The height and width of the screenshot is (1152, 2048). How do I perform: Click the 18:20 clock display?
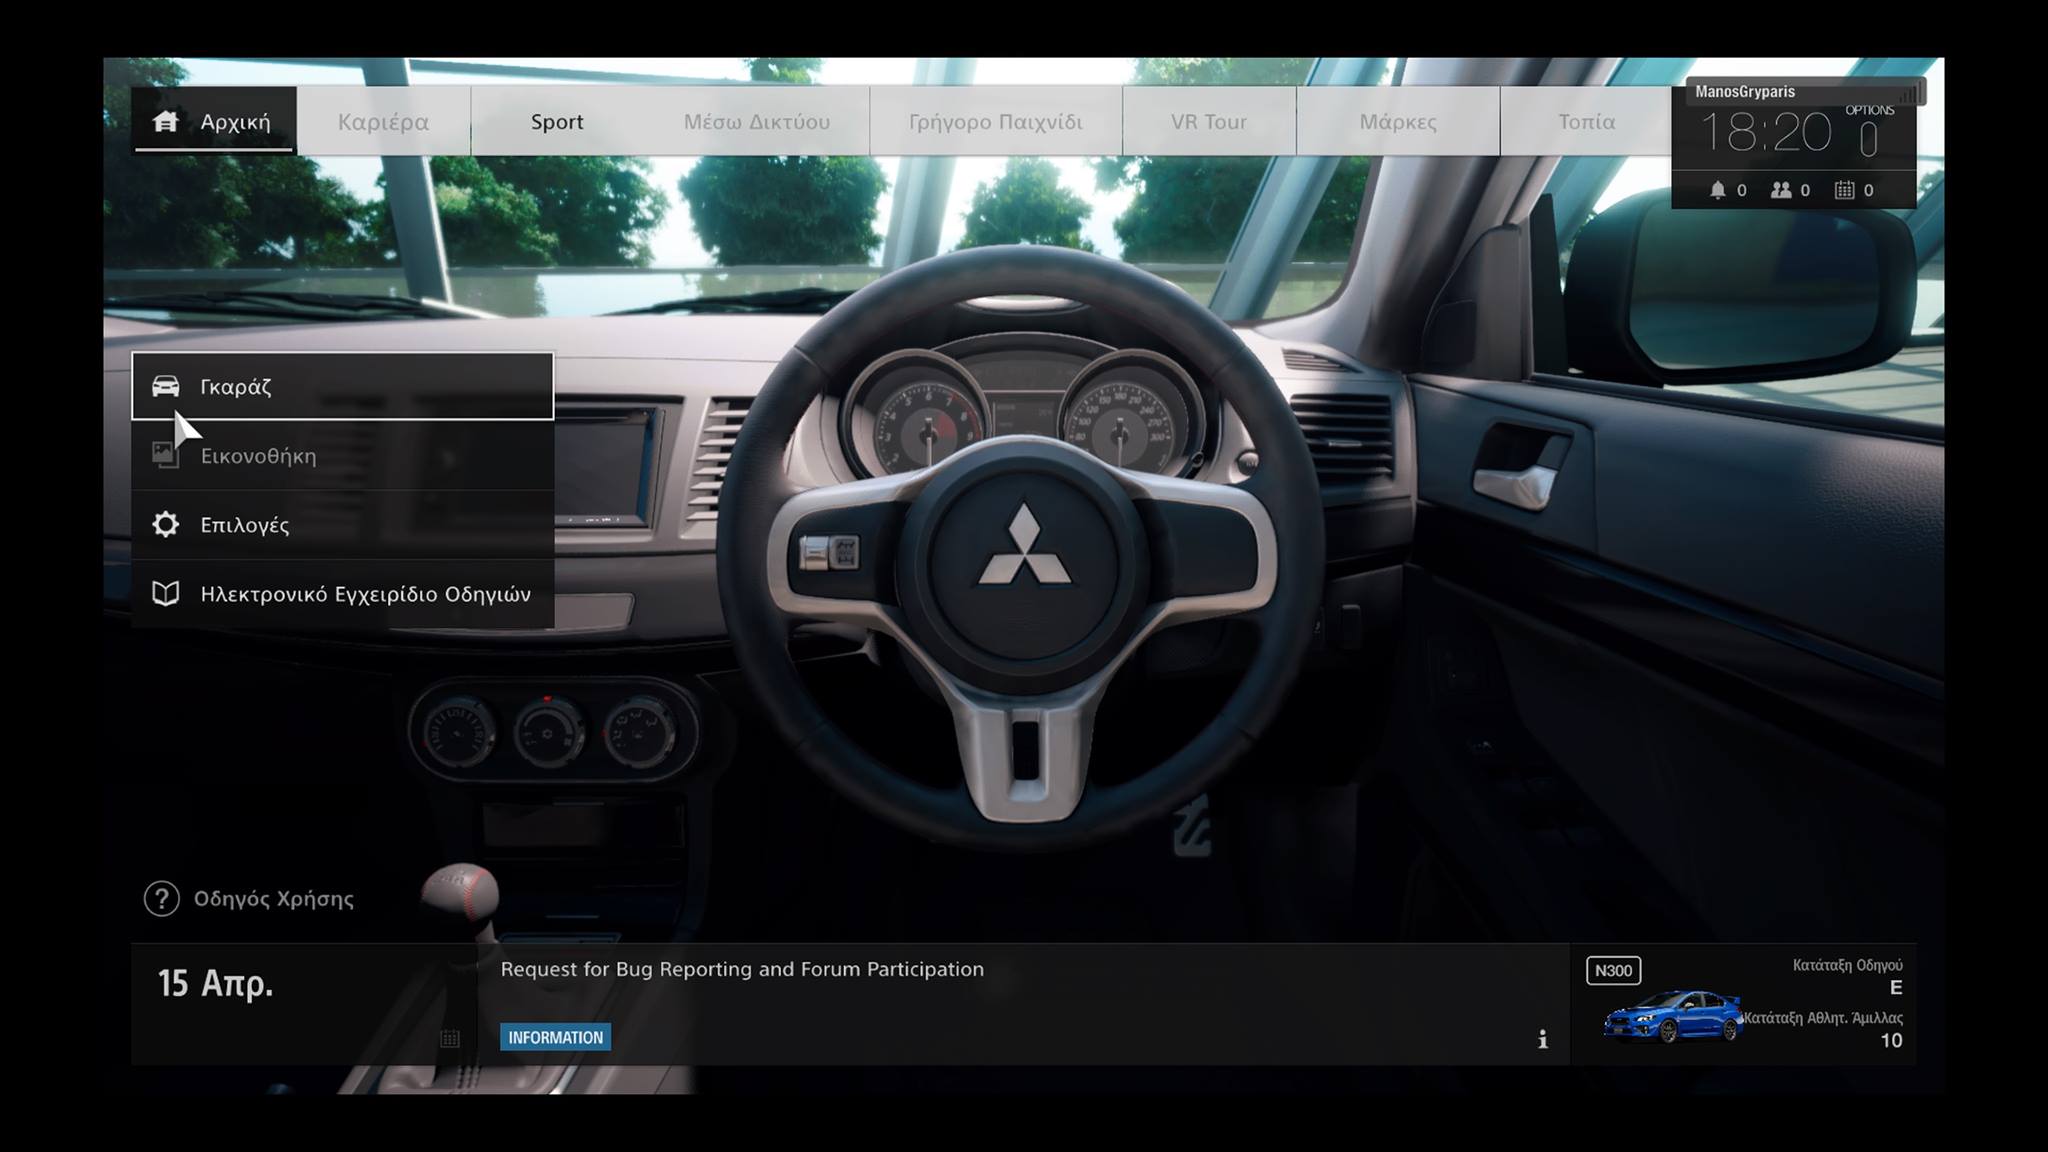click(1766, 132)
